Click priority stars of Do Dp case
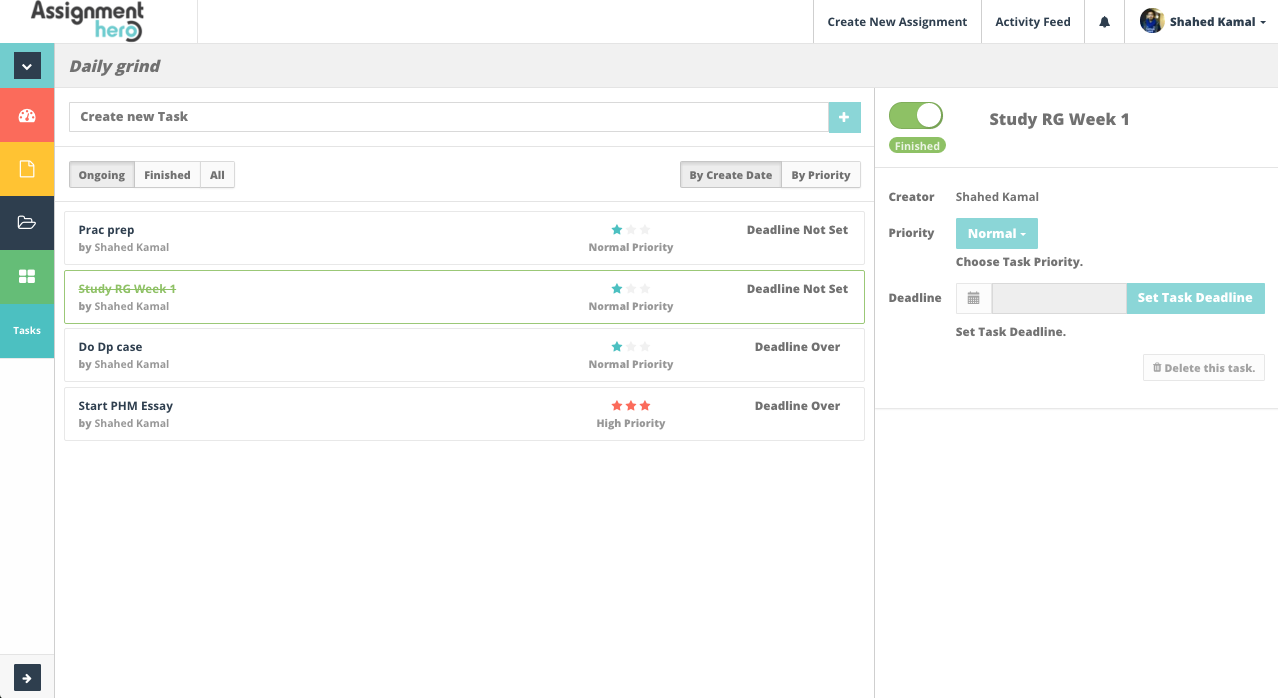The image size is (1278, 698). 631,347
